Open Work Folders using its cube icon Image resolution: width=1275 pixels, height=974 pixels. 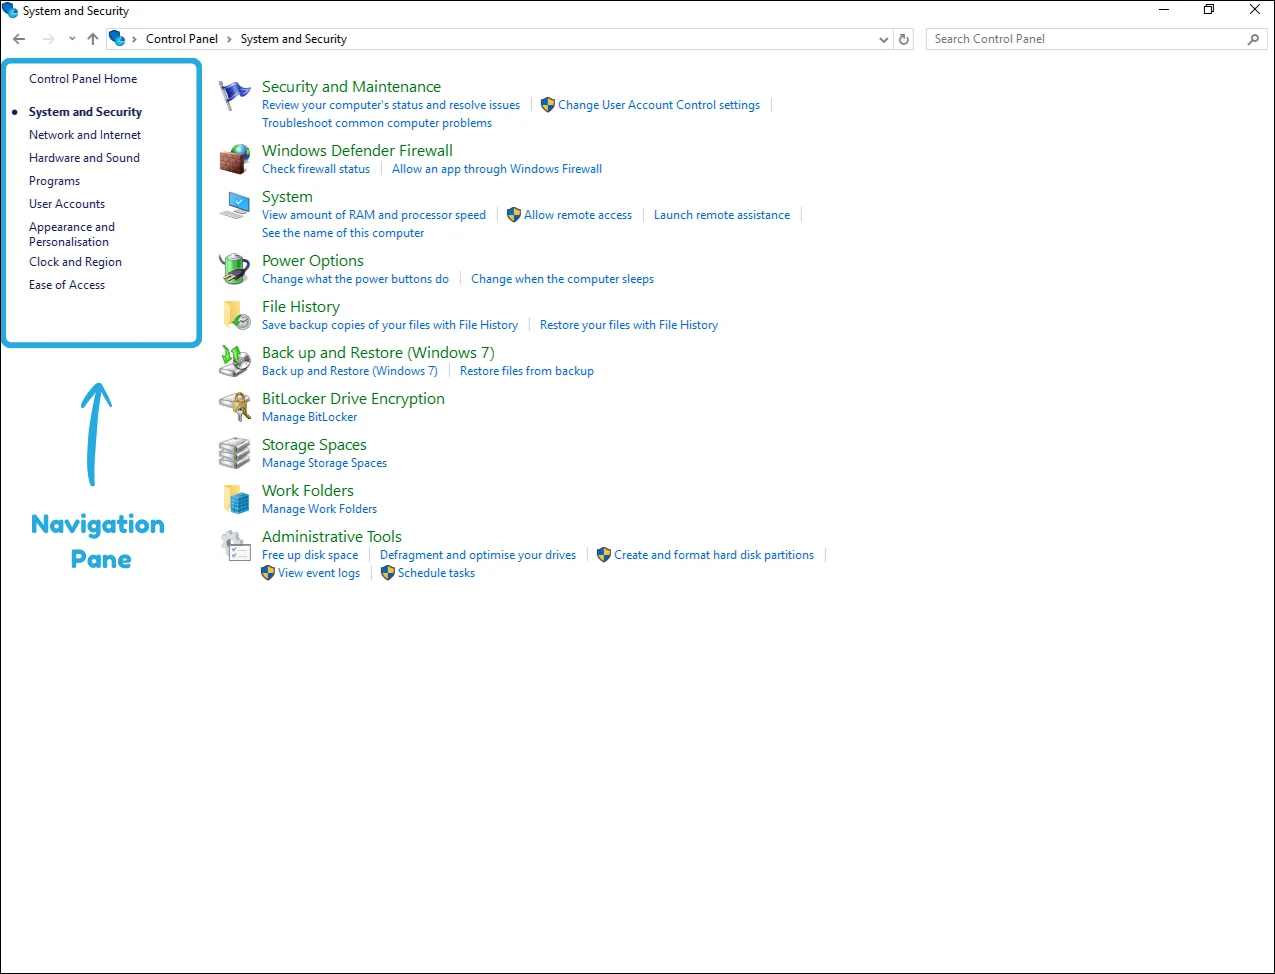(x=233, y=499)
